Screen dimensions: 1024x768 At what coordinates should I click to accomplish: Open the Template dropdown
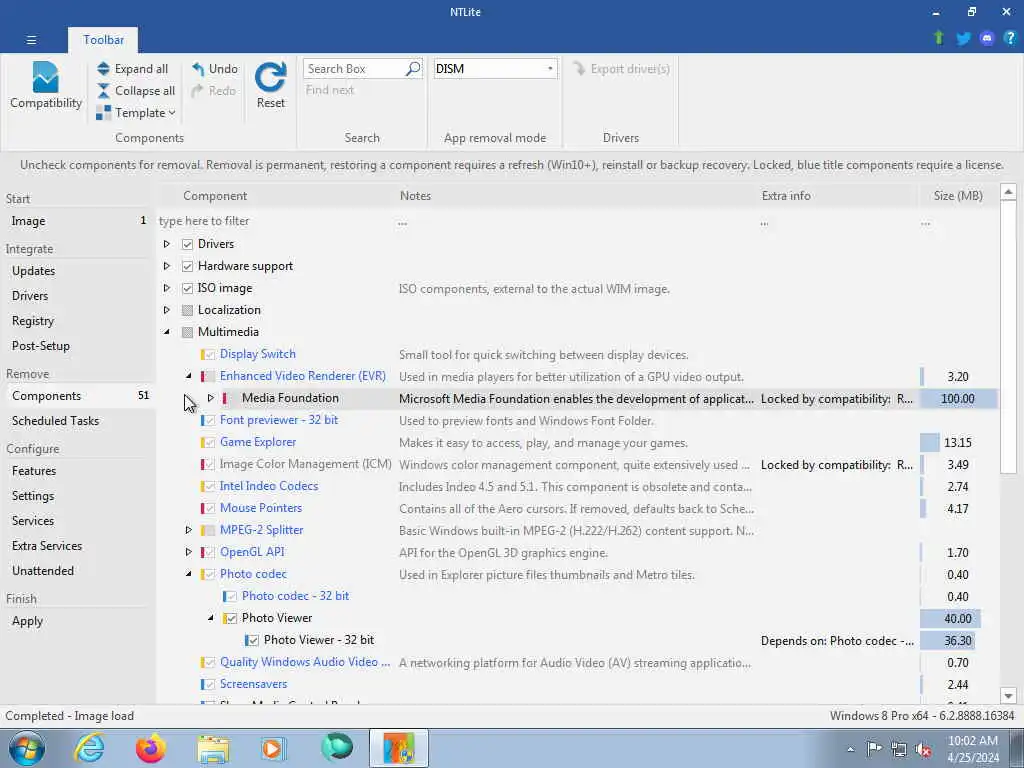coord(136,113)
